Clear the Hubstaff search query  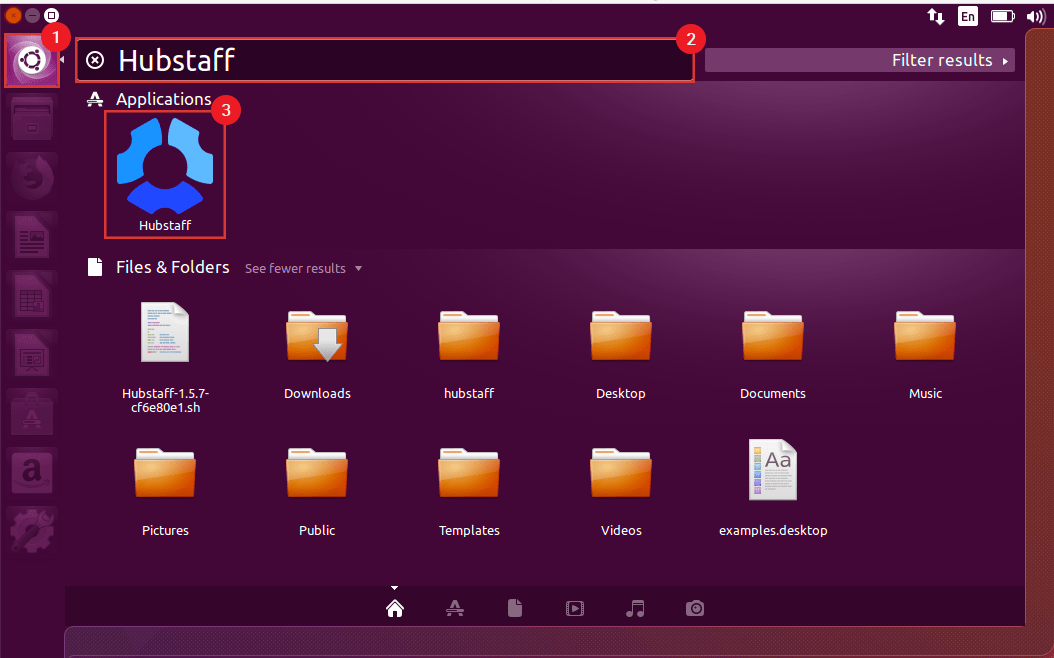95,60
